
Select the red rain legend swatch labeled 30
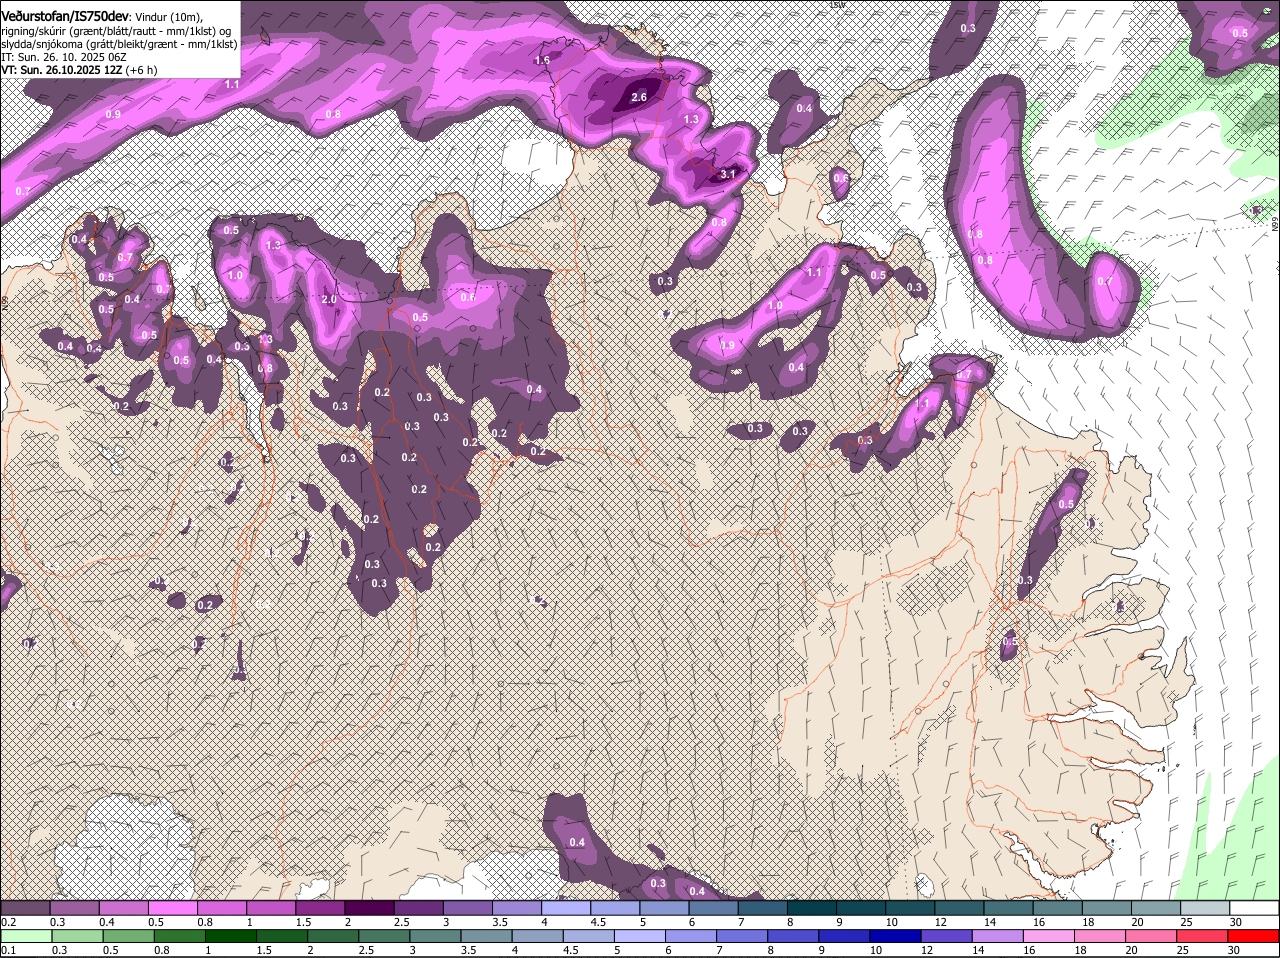(1255, 936)
